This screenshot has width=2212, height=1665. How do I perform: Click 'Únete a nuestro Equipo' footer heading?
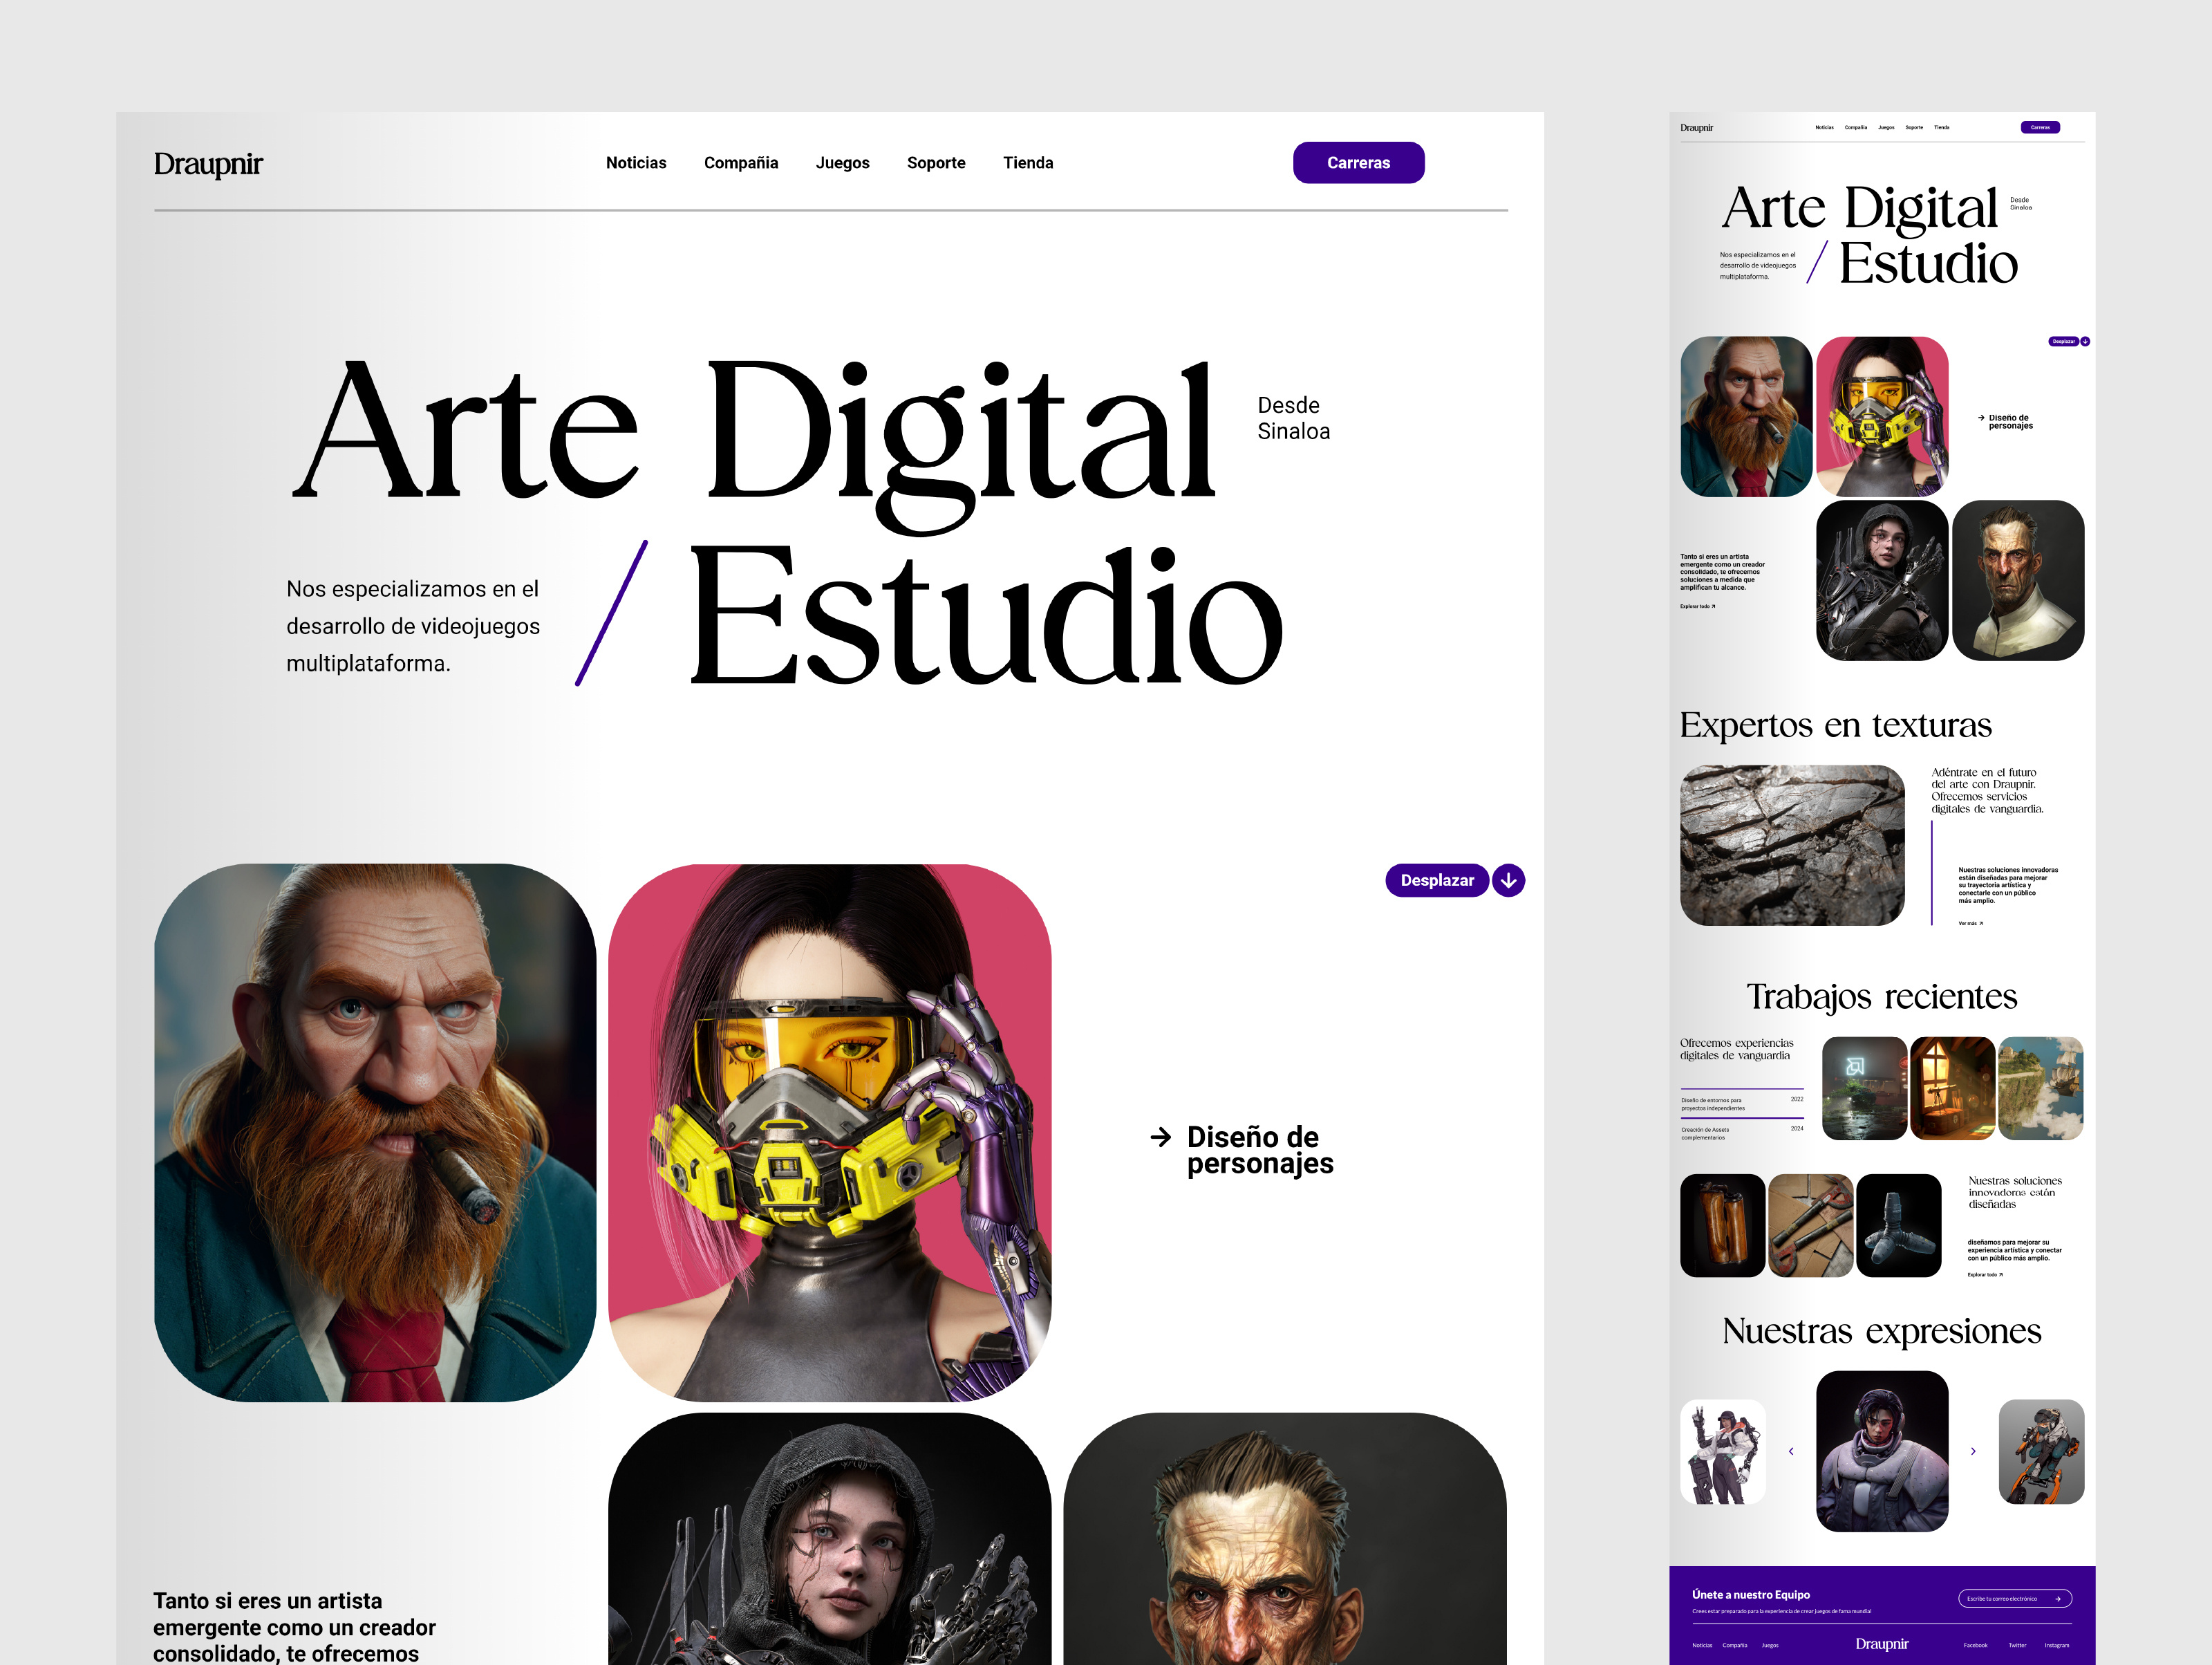[x=1750, y=1594]
